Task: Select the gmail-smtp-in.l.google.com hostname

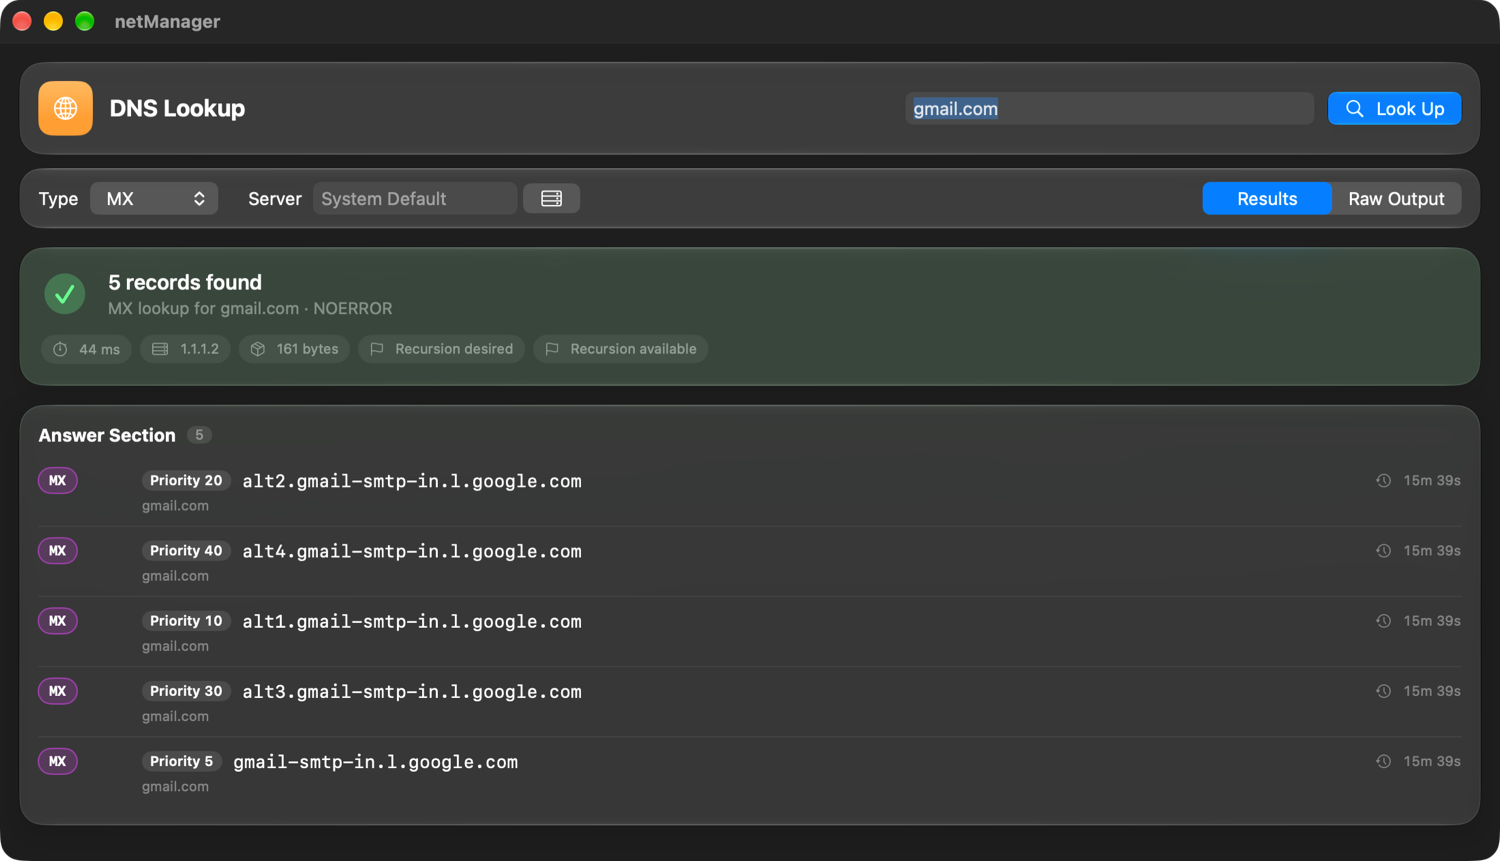Action: [x=376, y=762]
